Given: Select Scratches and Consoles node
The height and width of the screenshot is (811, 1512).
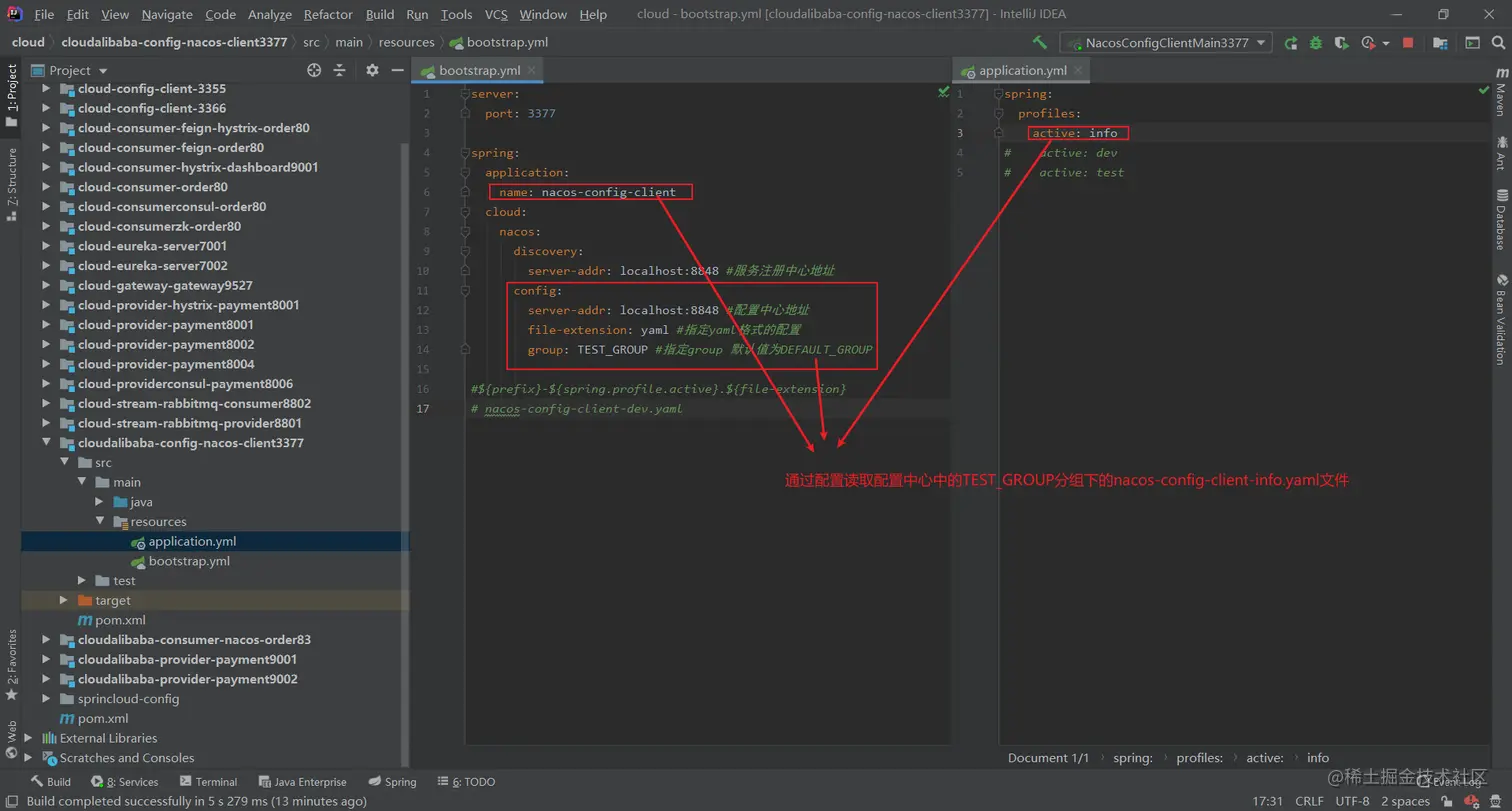Looking at the screenshot, I should coord(127,758).
